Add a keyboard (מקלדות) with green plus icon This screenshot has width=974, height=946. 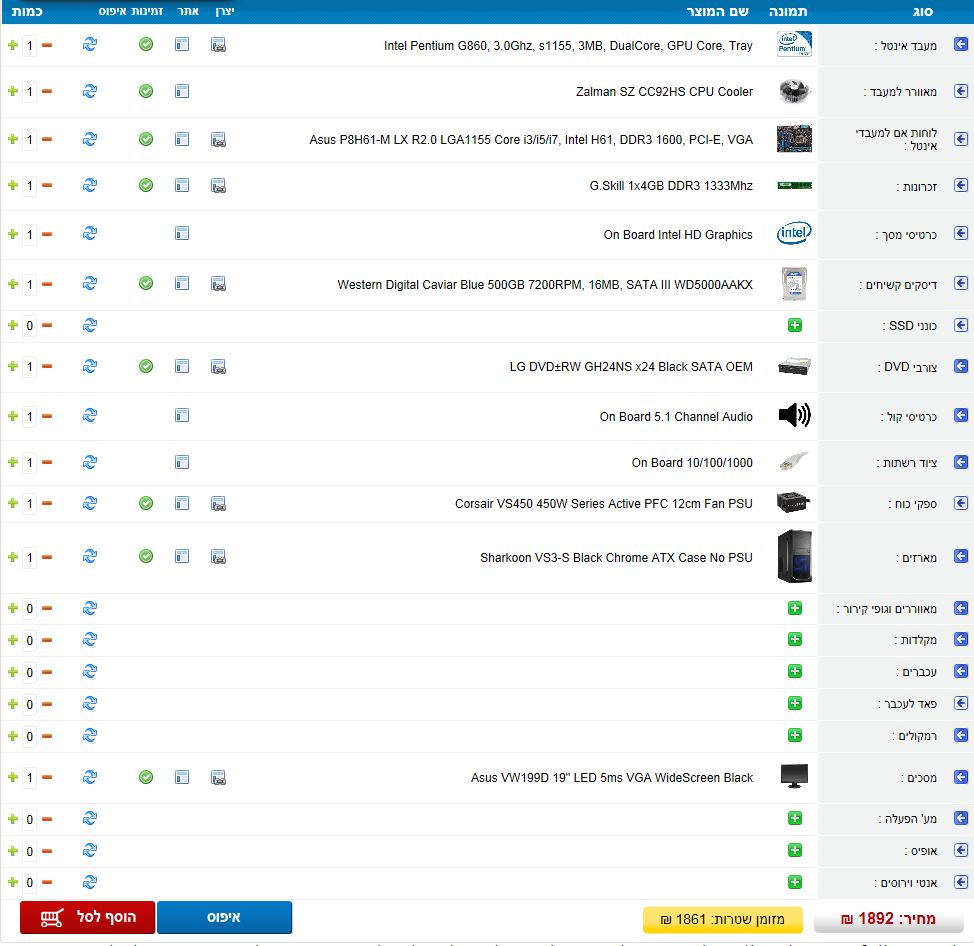(x=794, y=640)
